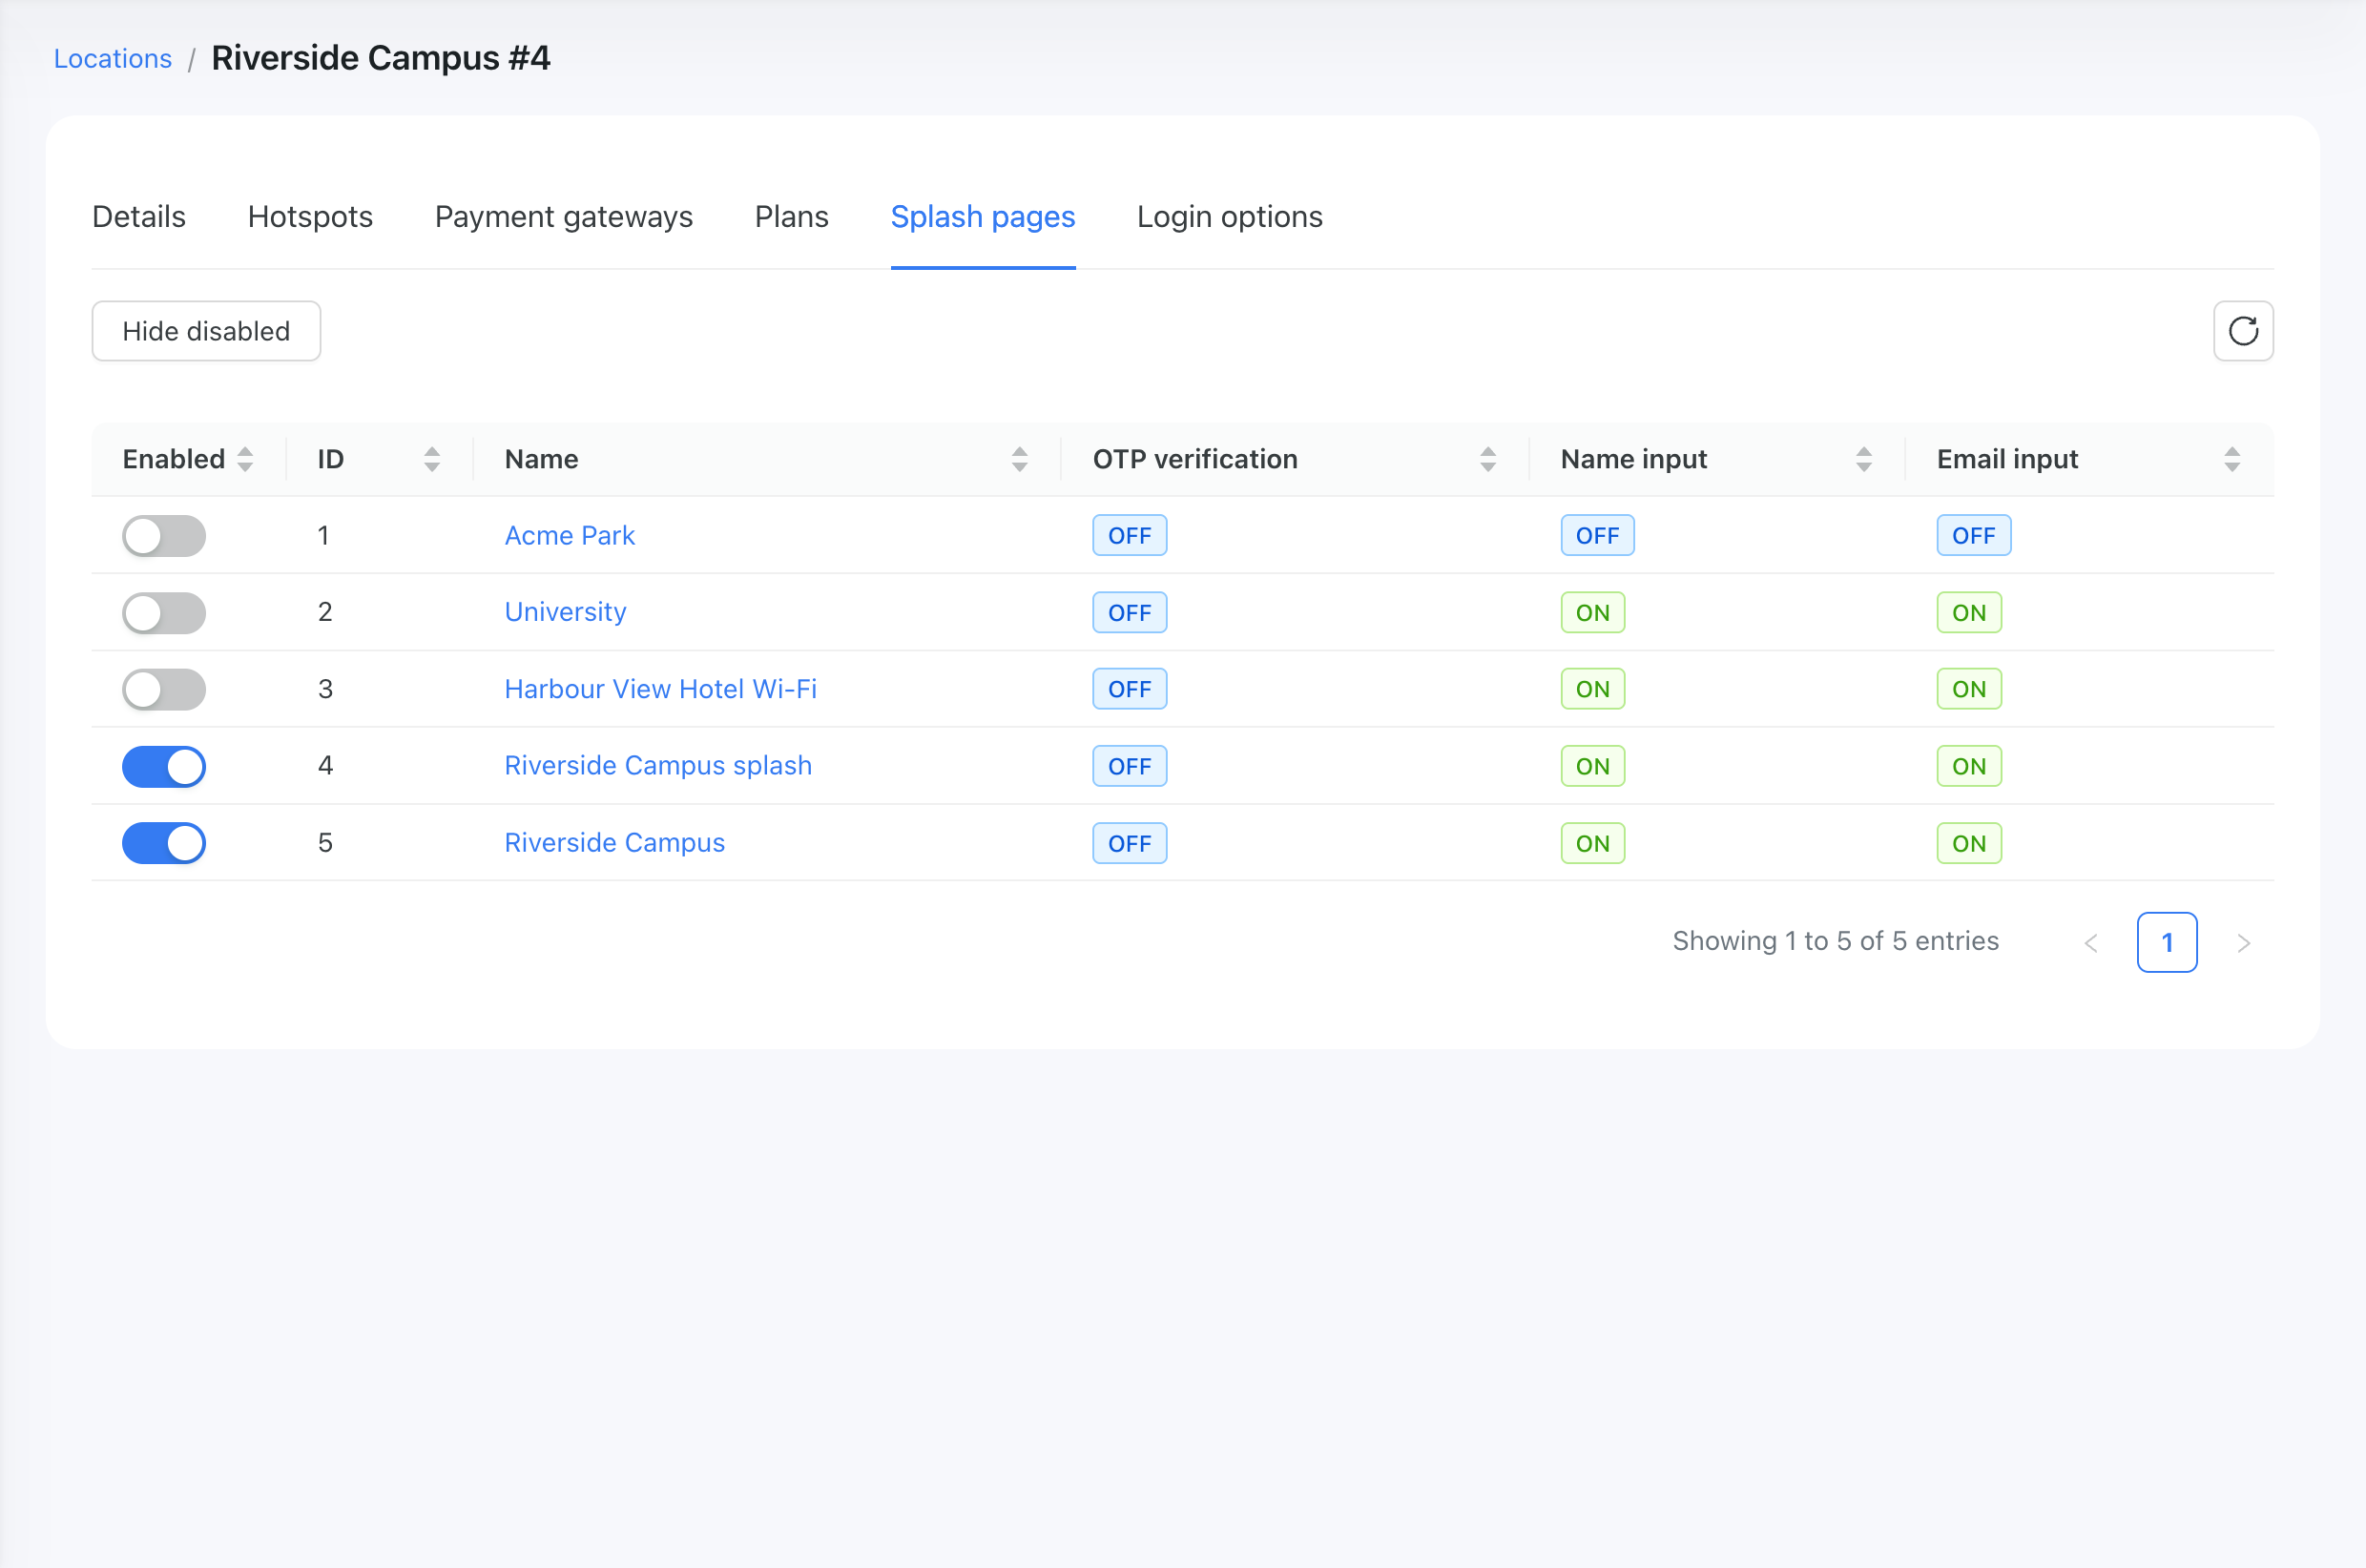The image size is (2366, 1568).
Task: Click Riverside Campus row 5 Email ON badge
Action: pyautogui.click(x=1968, y=844)
